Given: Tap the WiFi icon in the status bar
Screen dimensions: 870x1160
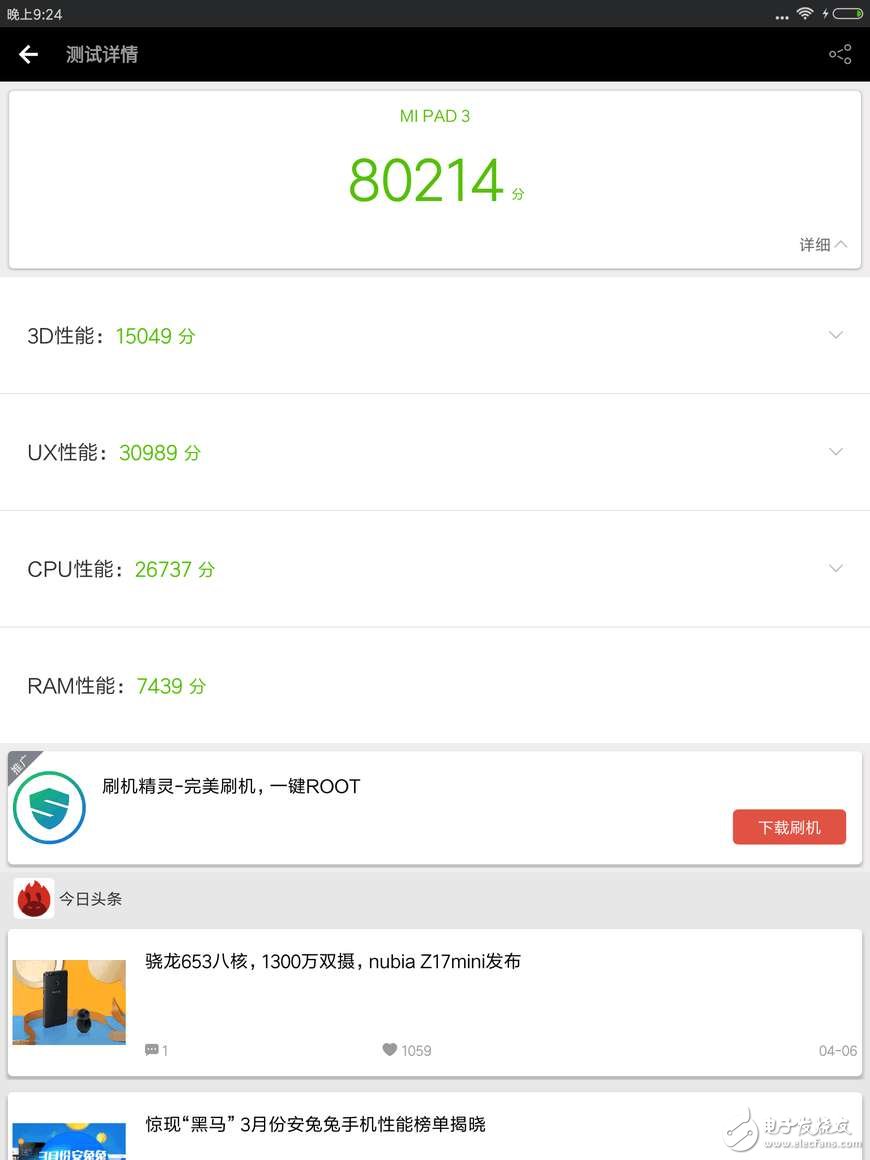Looking at the screenshot, I should tap(806, 14).
